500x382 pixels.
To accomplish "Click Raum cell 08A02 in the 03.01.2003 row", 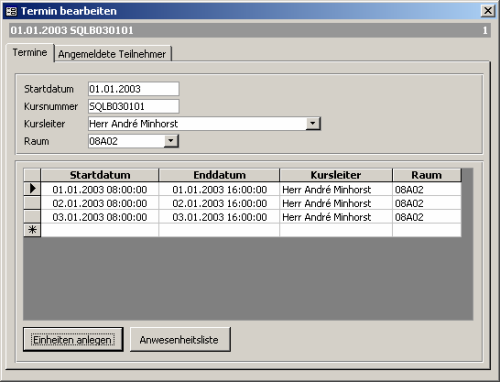I will (427, 217).
